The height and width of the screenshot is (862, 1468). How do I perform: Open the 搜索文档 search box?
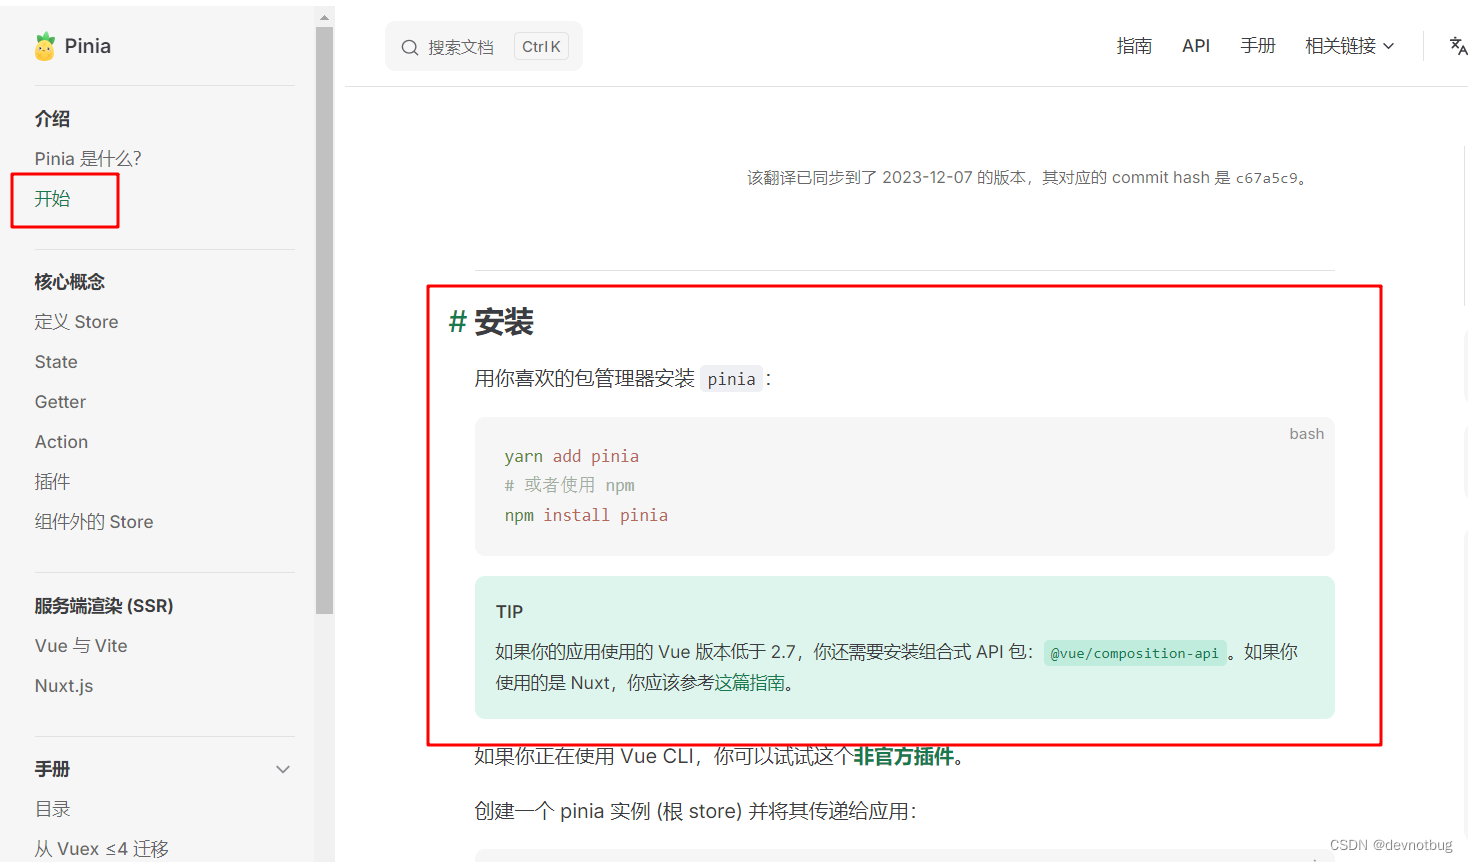pyautogui.click(x=484, y=46)
